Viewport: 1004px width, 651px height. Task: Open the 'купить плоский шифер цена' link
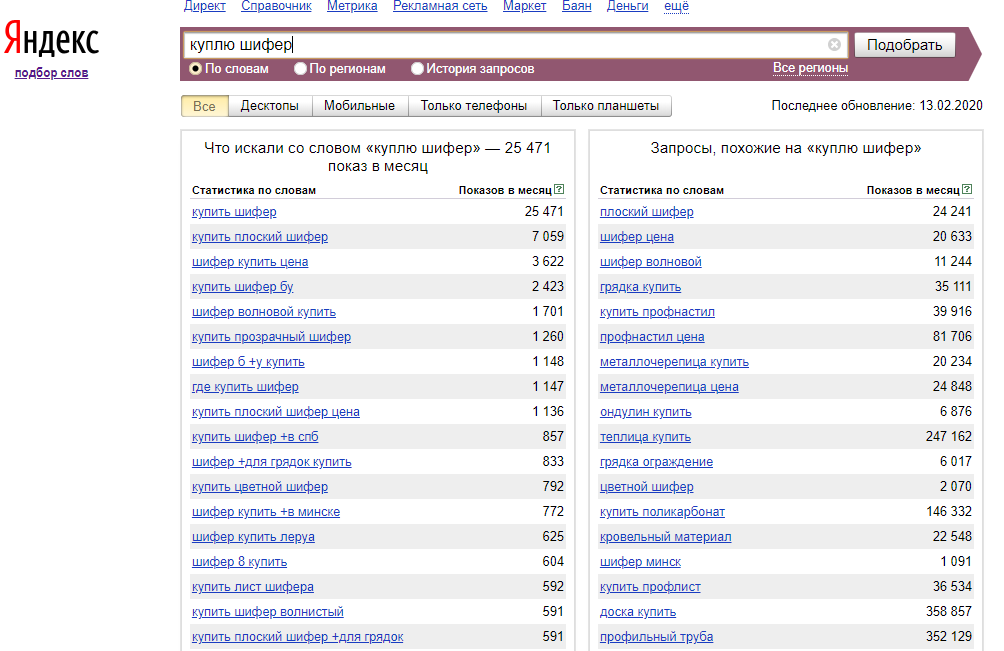coord(276,412)
